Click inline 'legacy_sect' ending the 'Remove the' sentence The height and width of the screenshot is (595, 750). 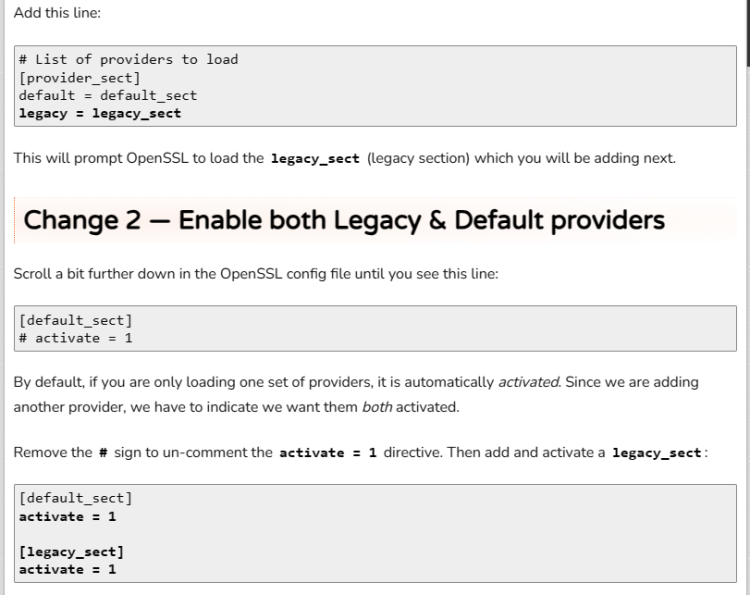pos(657,452)
